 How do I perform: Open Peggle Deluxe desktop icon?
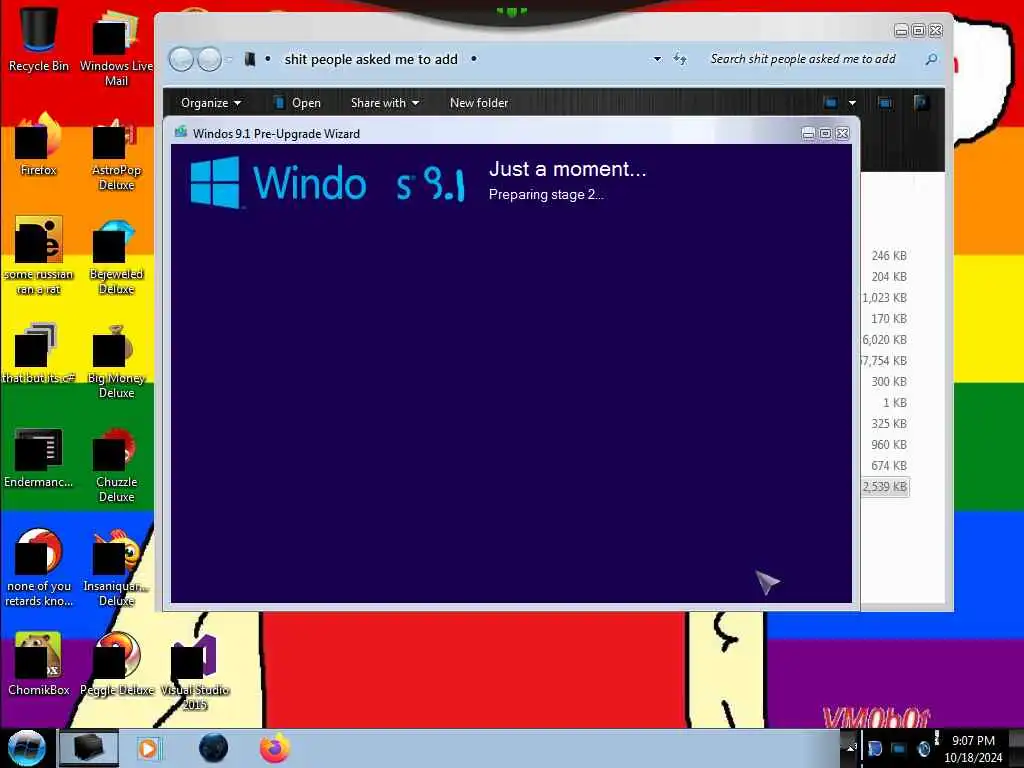click(x=116, y=664)
